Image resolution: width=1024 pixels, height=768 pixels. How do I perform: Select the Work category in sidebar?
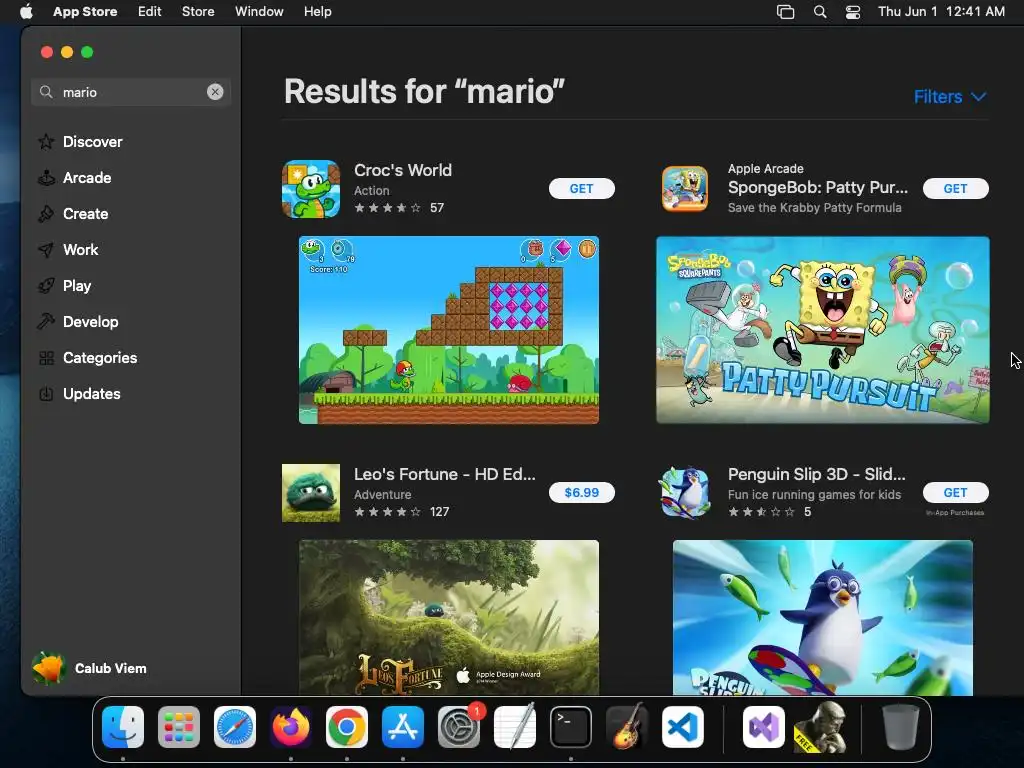tap(69, 249)
